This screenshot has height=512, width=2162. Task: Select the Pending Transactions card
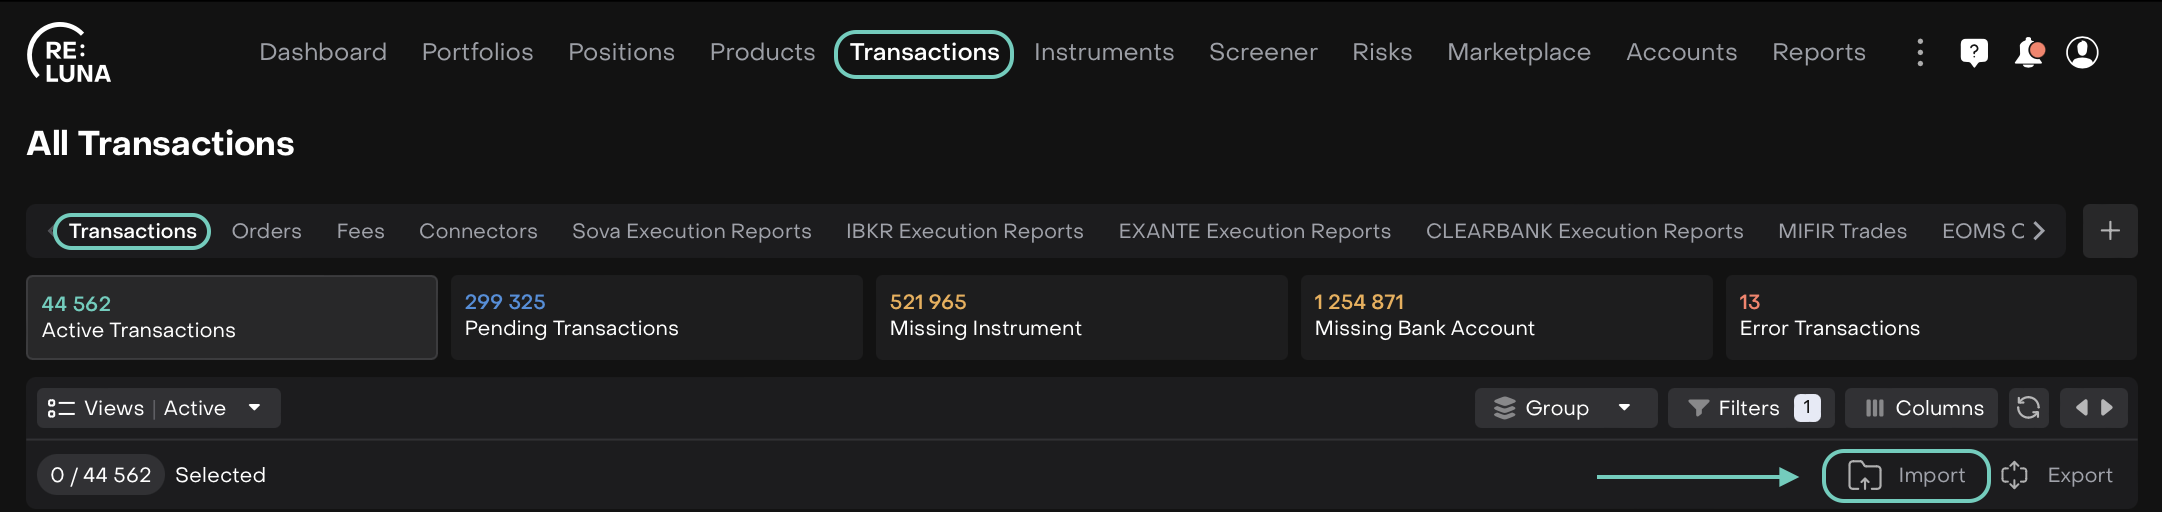(656, 317)
